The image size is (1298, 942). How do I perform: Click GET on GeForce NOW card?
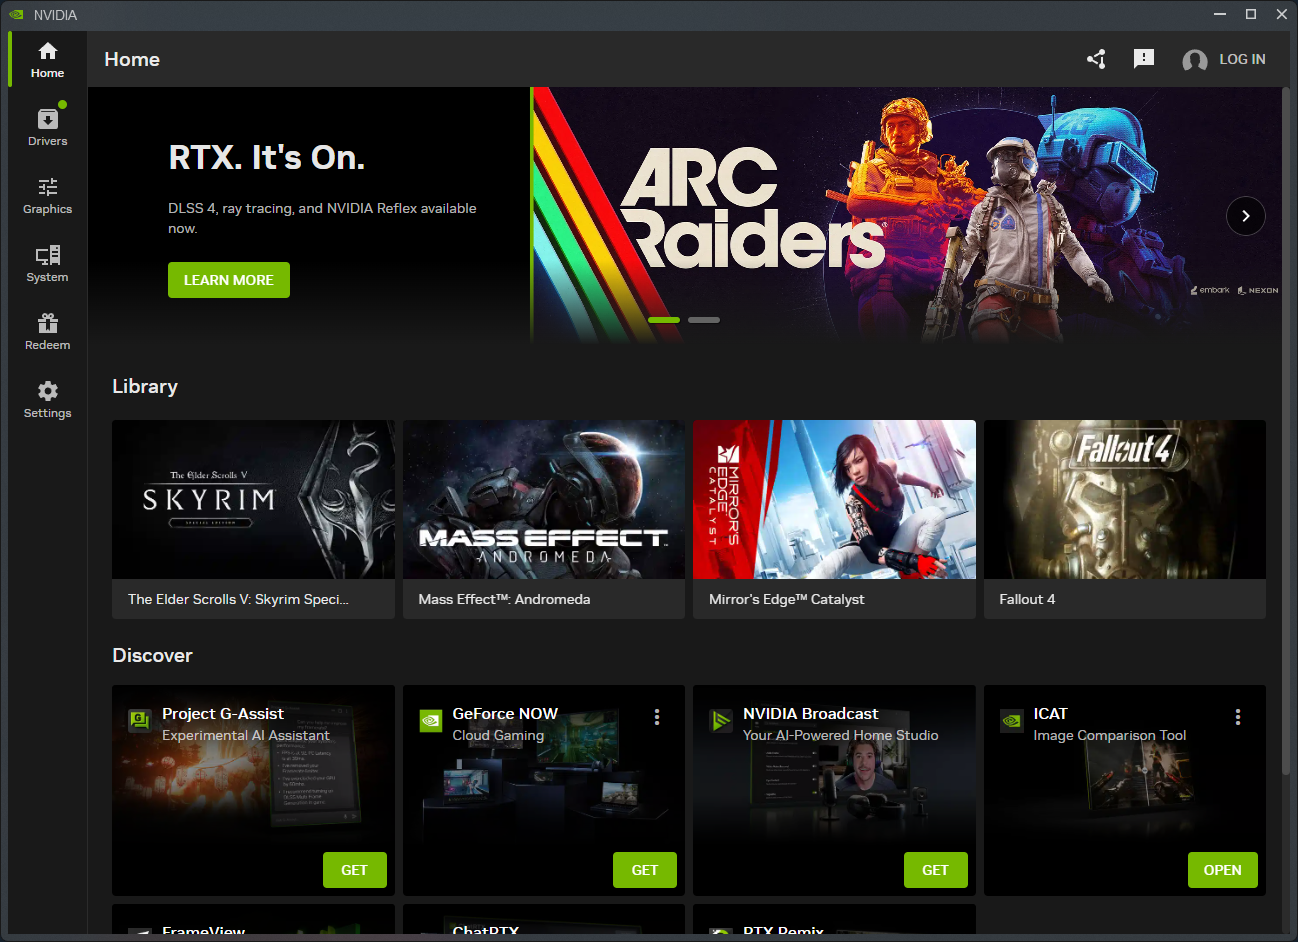tap(645, 870)
